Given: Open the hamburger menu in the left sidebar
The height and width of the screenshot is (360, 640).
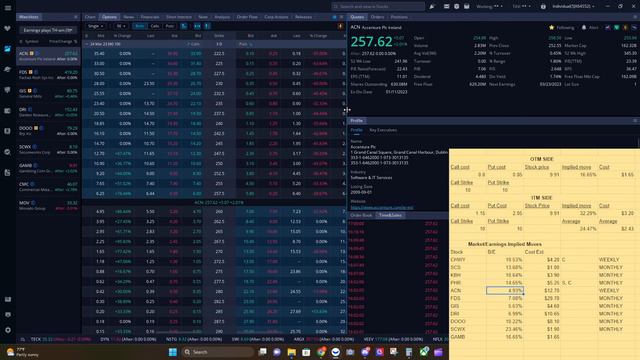Looking at the screenshot, I should (8, 8).
